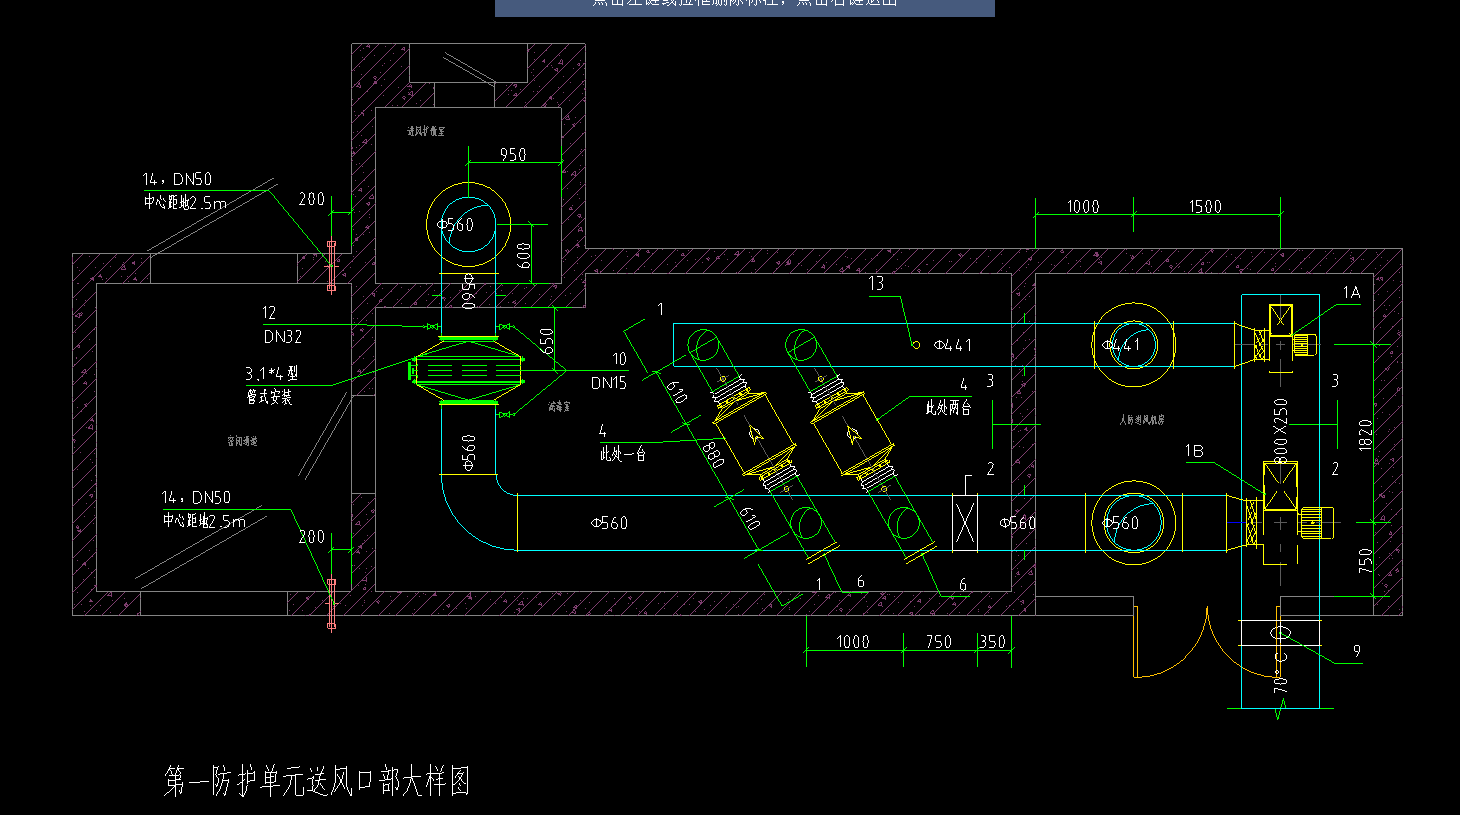
Task: Pick the vertical 600 dimension text
Action: [x=525, y=255]
